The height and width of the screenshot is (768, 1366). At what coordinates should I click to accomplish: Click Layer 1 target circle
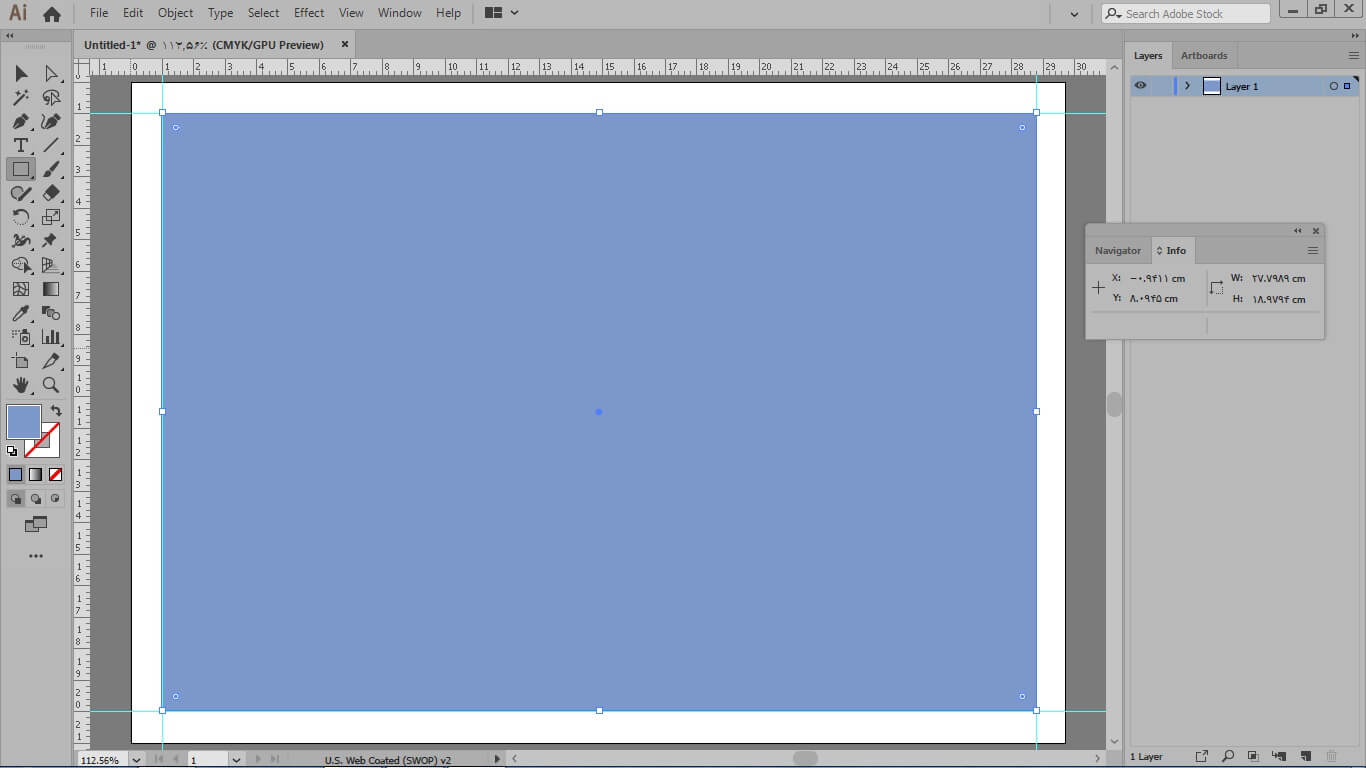tap(1333, 87)
